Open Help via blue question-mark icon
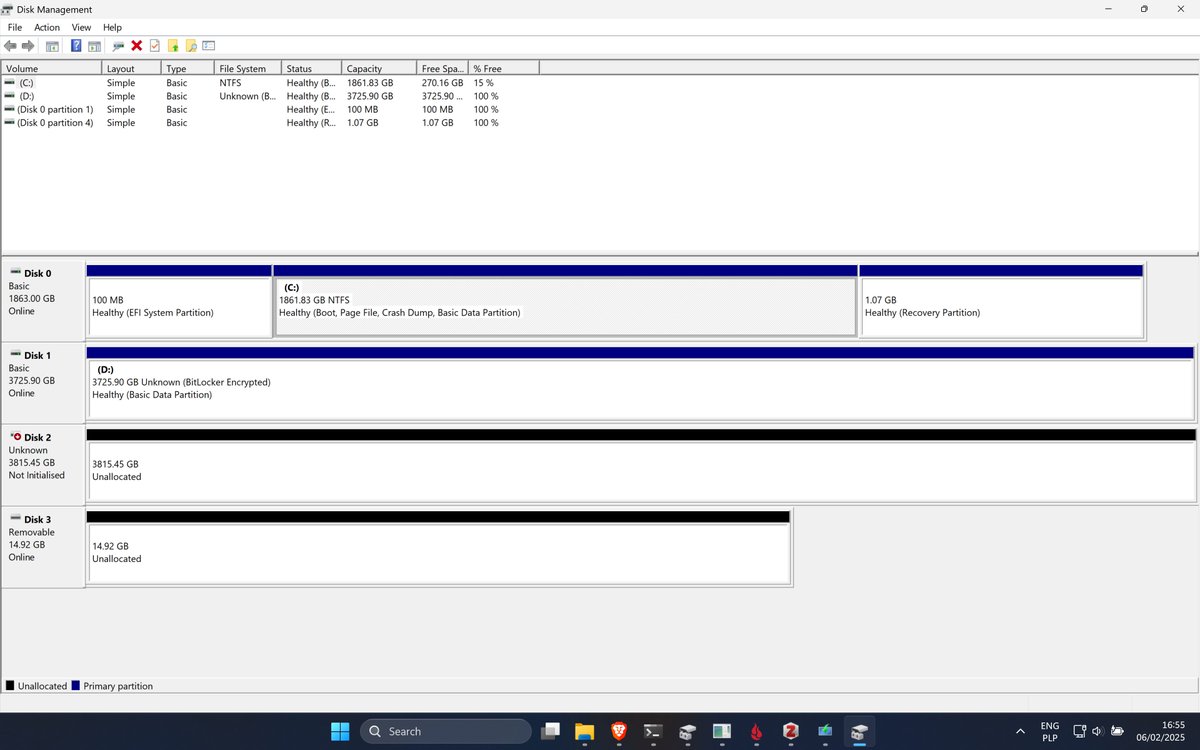 pyautogui.click(x=76, y=46)
